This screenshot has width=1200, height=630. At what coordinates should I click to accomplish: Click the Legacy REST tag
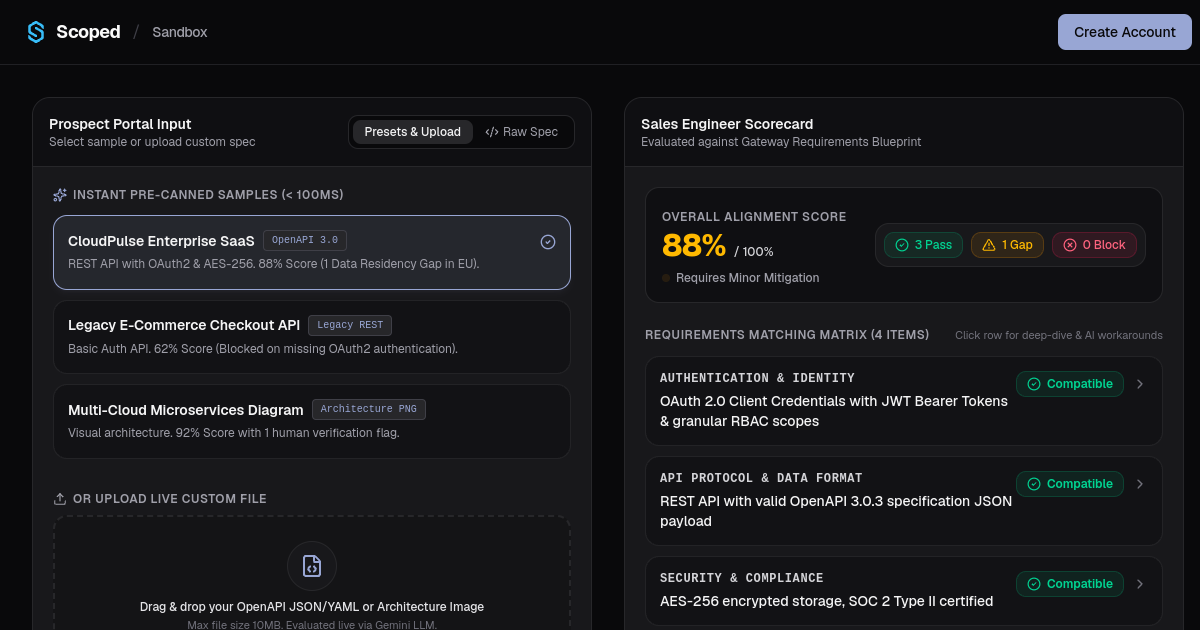coord(350,325)
